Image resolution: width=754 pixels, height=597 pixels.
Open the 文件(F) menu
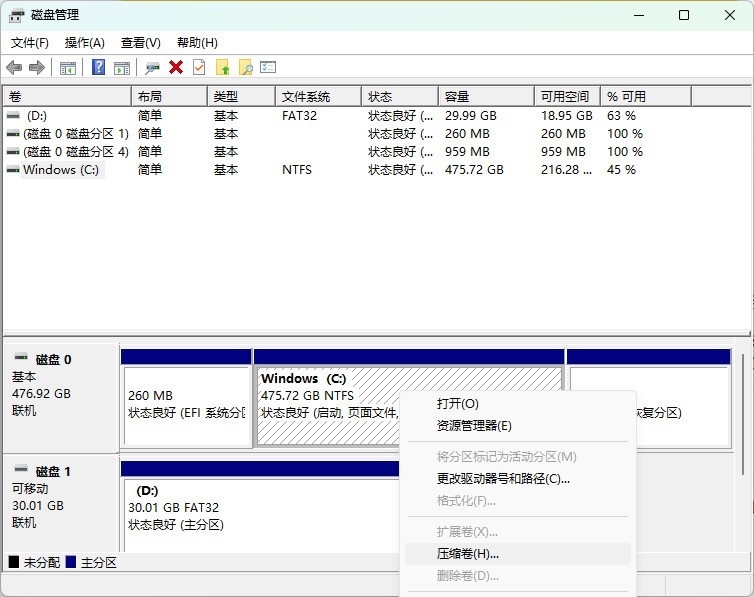point(30,43)
